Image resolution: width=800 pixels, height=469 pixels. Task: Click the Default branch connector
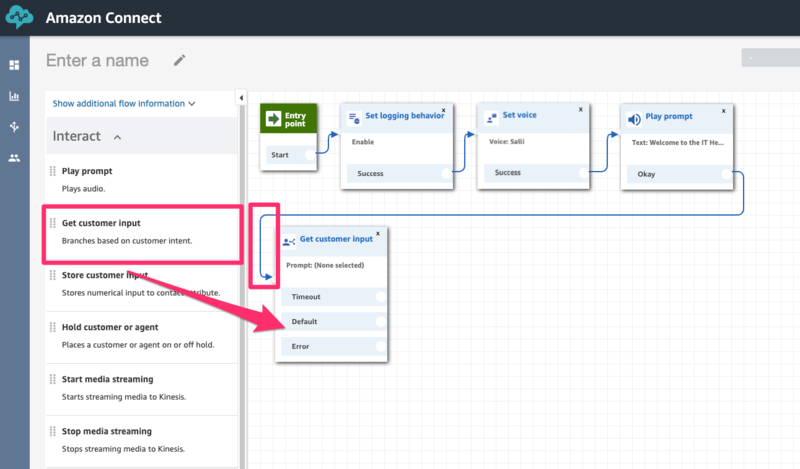click(x=381, y=322)
